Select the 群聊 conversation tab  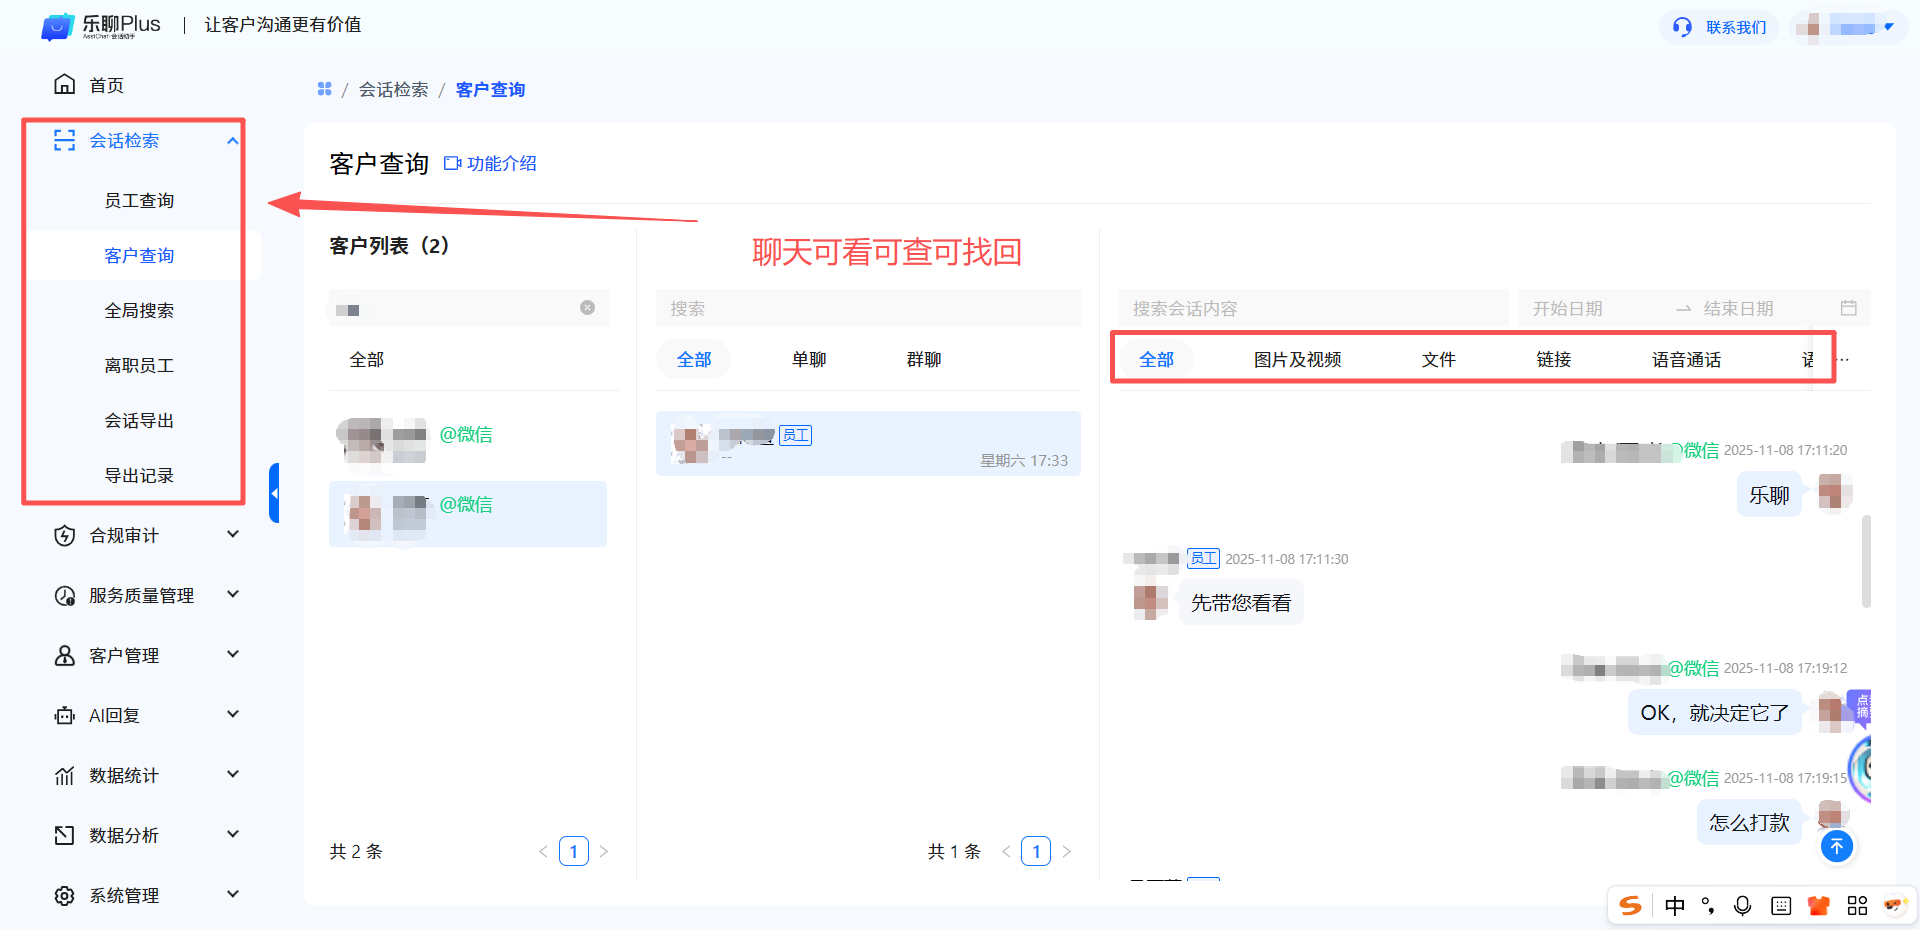pos(923,360)
